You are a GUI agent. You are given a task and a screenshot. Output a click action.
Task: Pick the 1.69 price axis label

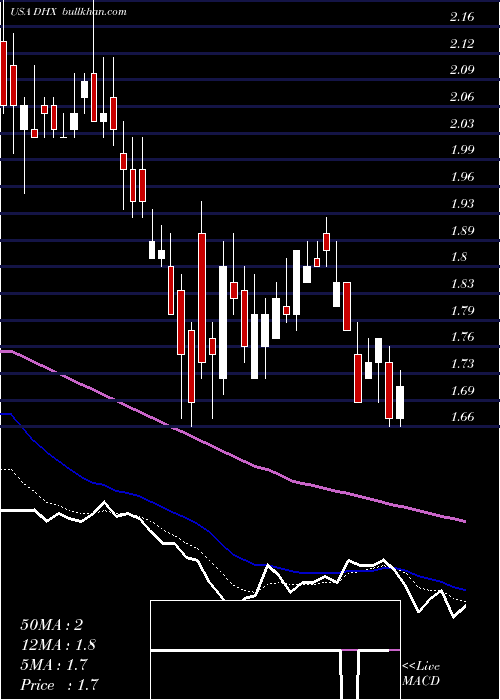(x=462, y=391)
